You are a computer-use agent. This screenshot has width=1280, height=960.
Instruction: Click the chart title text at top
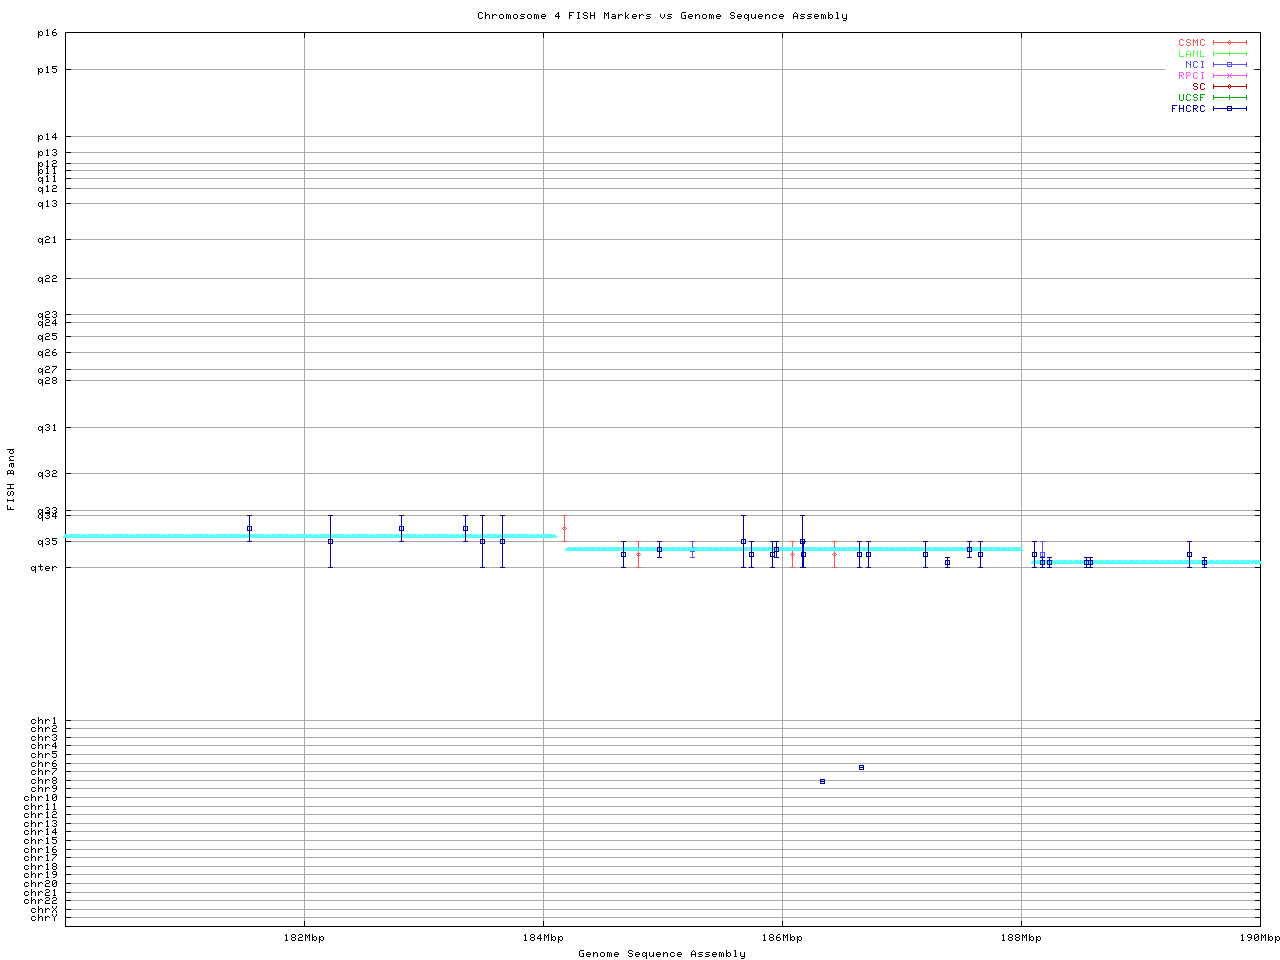pyautogui.click(x=662, y=16)
